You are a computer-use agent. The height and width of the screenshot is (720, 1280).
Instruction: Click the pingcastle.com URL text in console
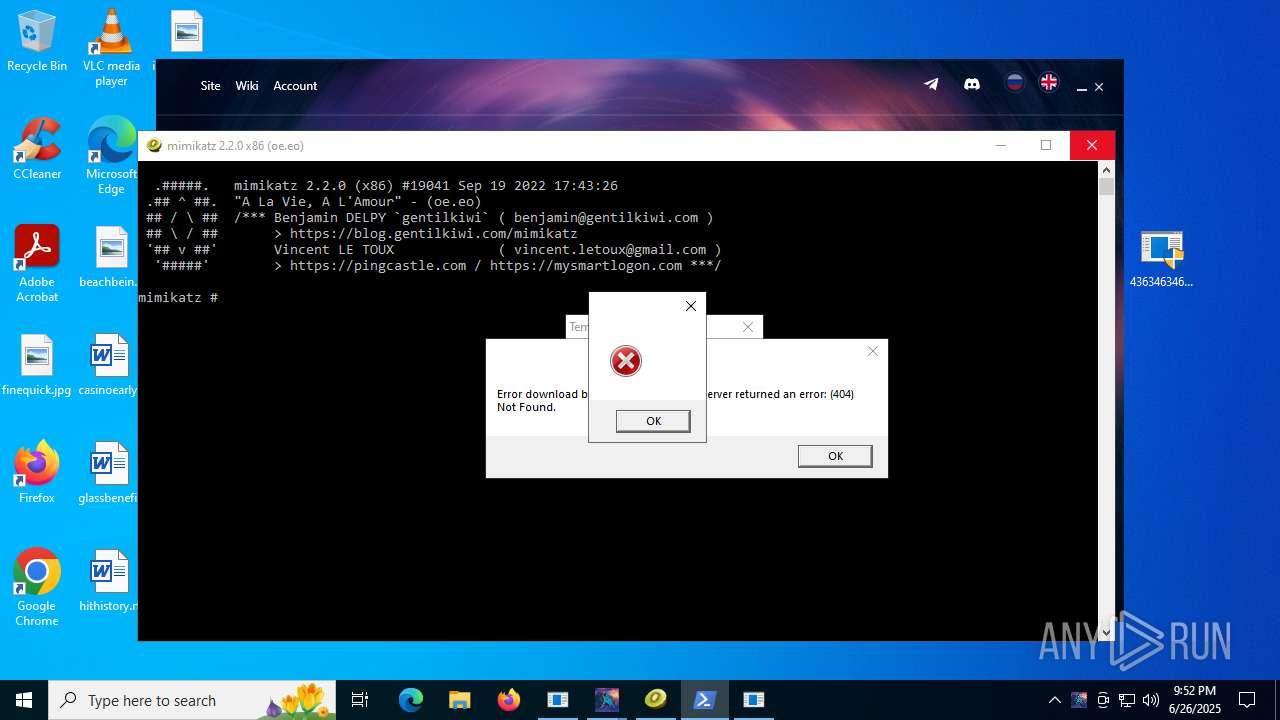(377, 266)
